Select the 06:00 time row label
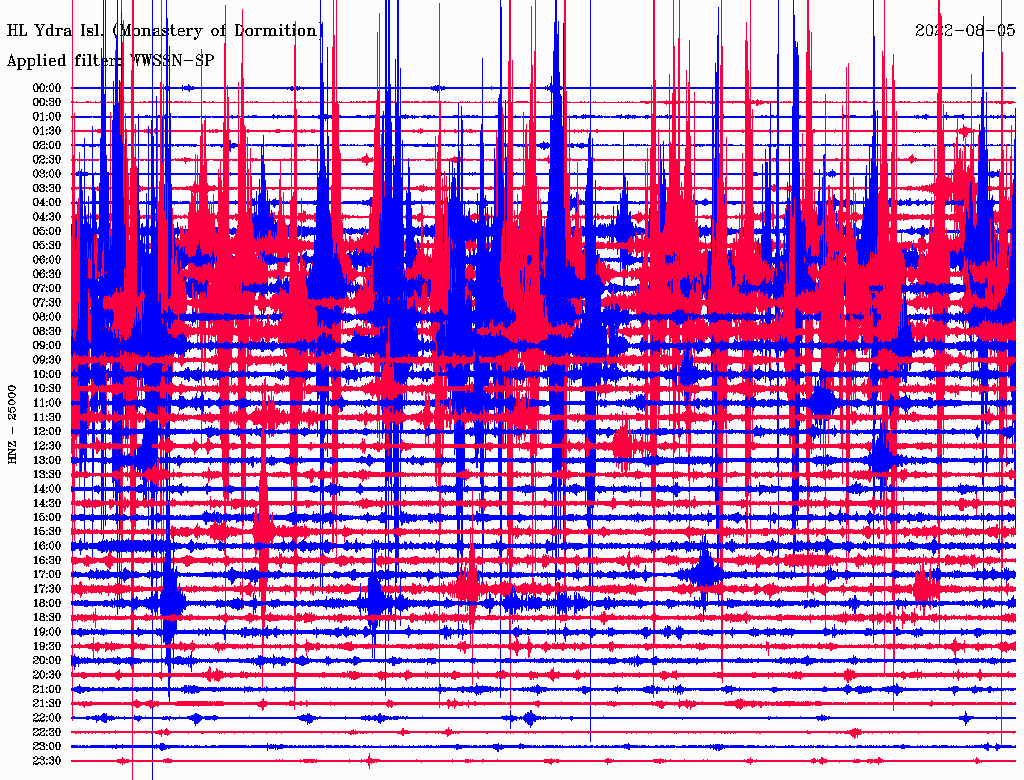The image size is (1024, 780). pyautogui.click(x=47, y=260)
